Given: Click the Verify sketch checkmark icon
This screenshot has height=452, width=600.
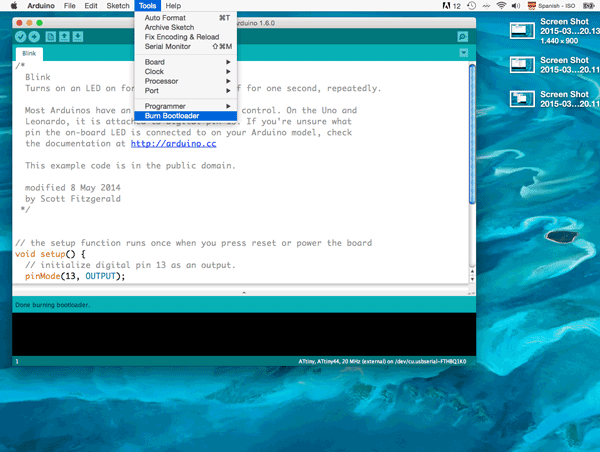Looking at the screenshot, I should point(21,37).
